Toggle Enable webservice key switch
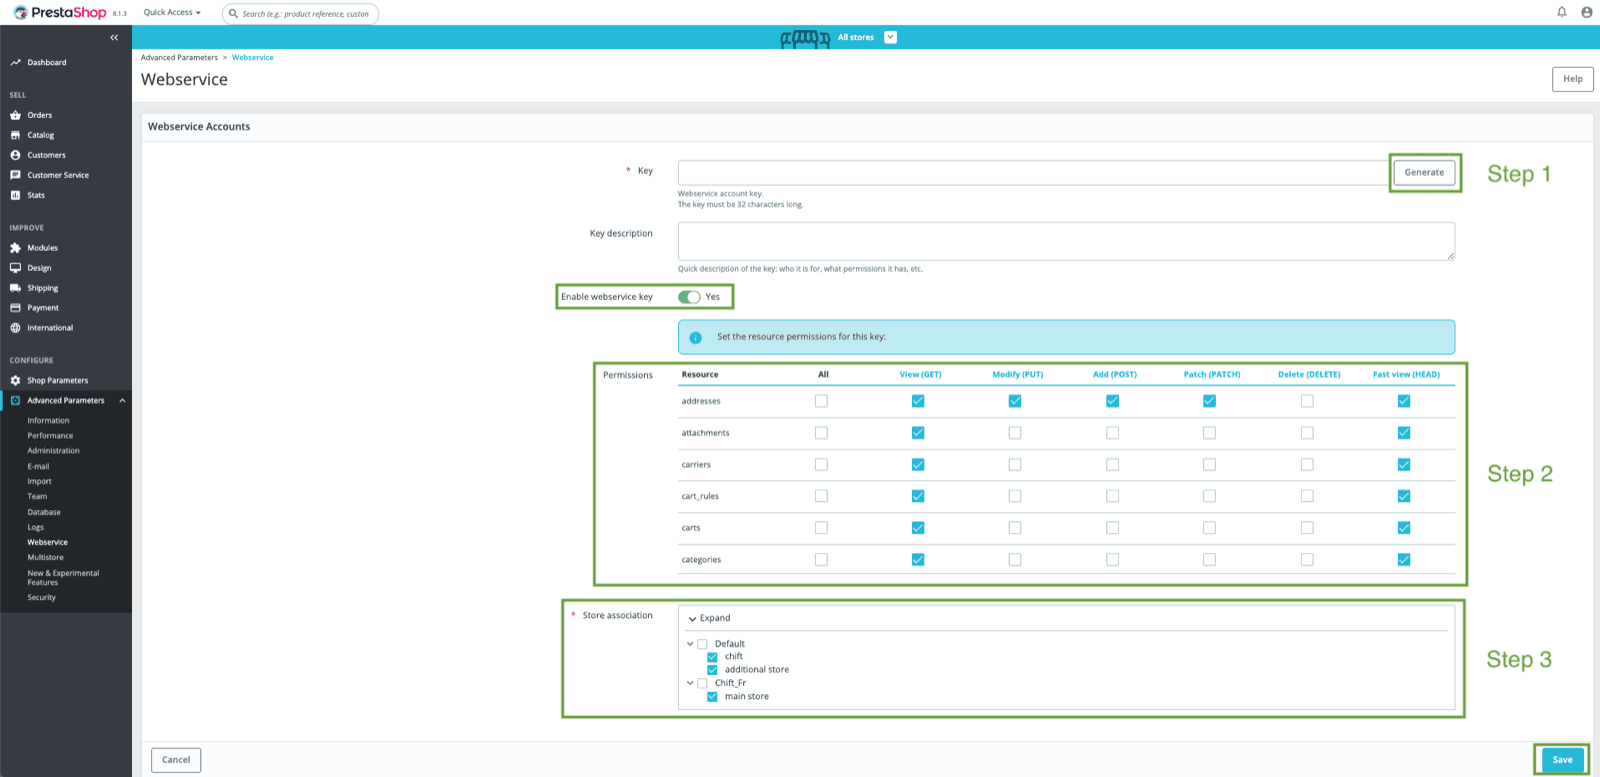Image resolution: width=1600 pixels, height=777 pixels. click(x=689, y=297)
